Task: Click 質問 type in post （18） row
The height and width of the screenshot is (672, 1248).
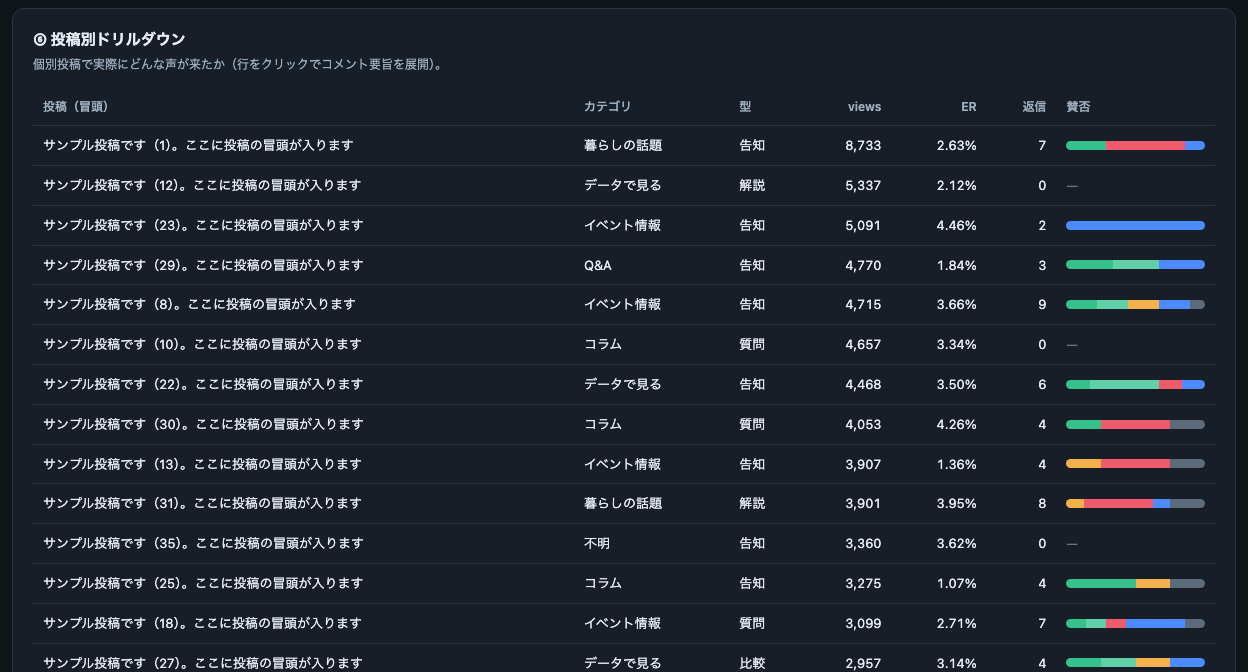Action: 752,624
